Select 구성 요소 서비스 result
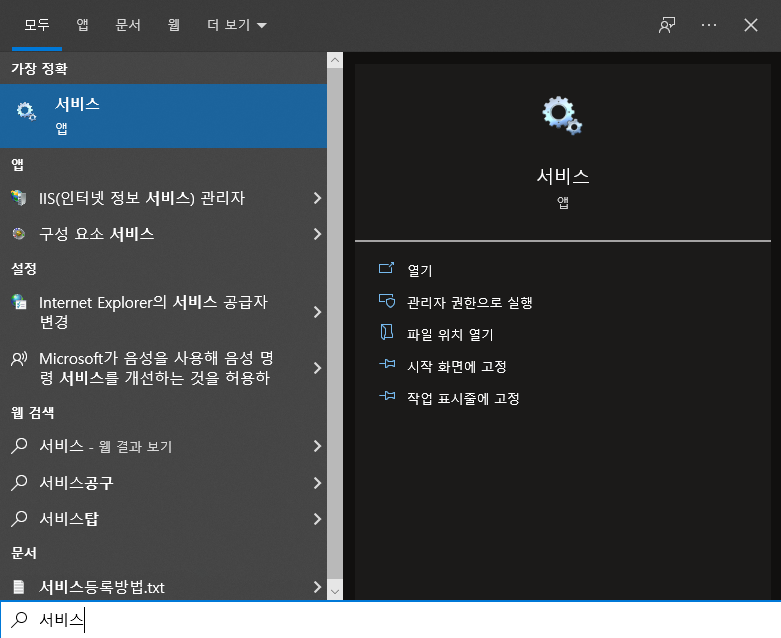 tap(163, 234)
